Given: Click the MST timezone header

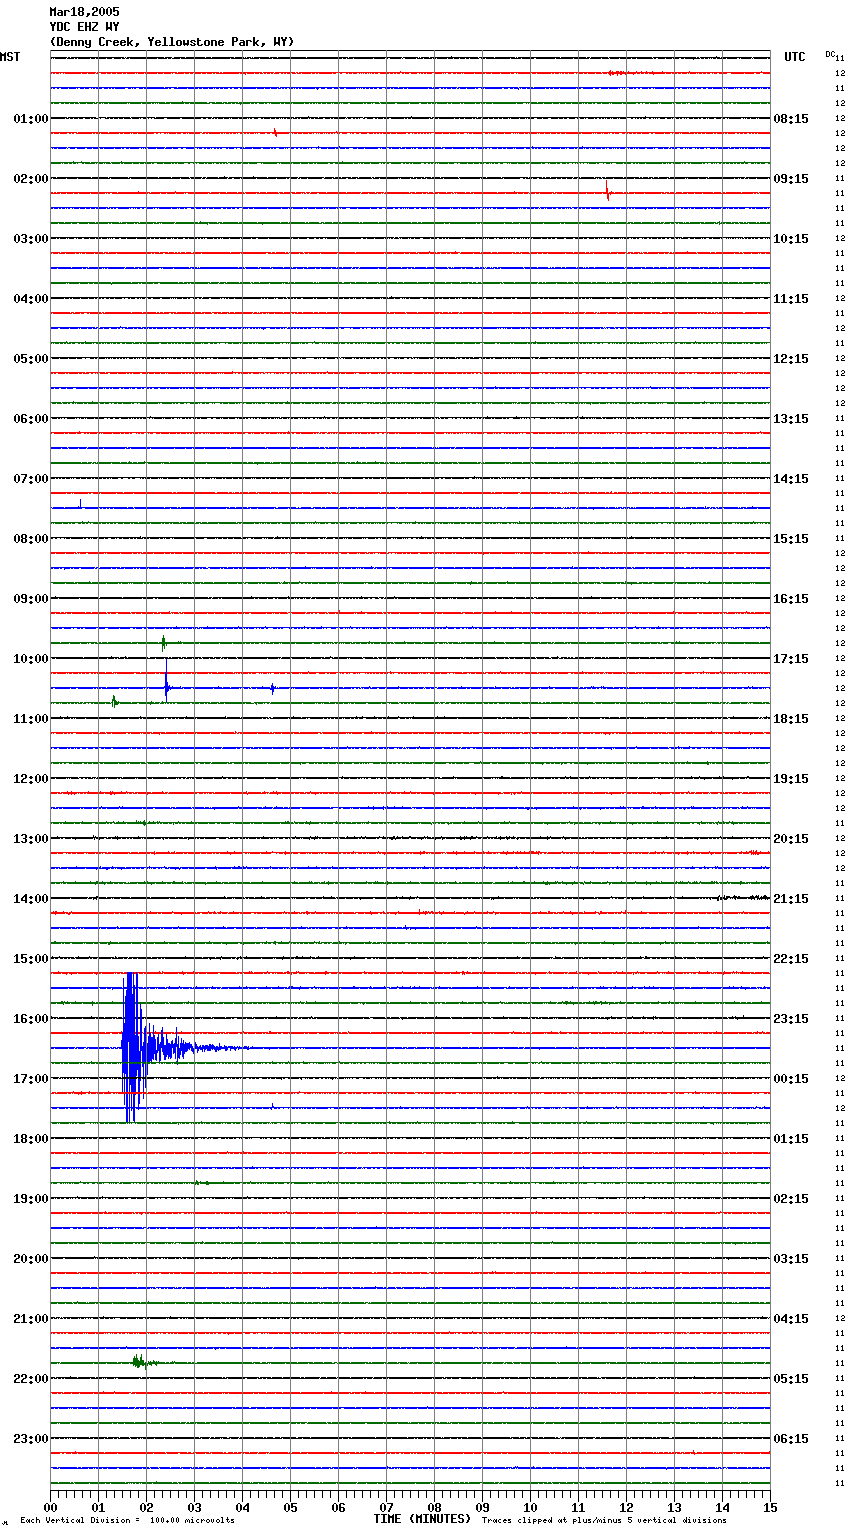Looking at the screenshot, I should [10, 57].
